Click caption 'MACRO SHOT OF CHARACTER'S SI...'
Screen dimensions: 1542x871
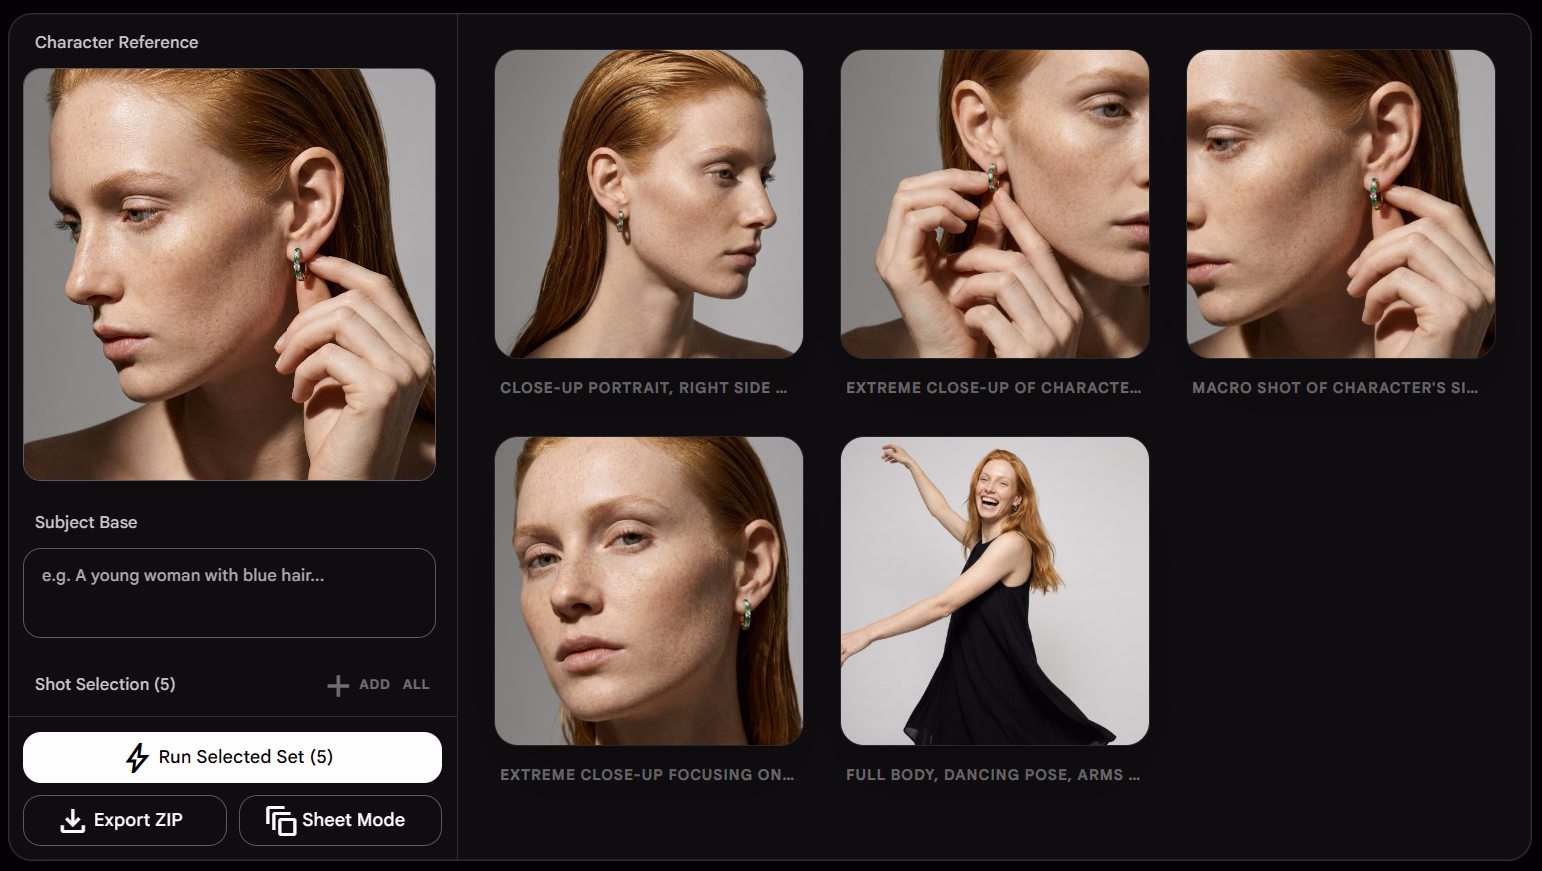pos(1335,388)
